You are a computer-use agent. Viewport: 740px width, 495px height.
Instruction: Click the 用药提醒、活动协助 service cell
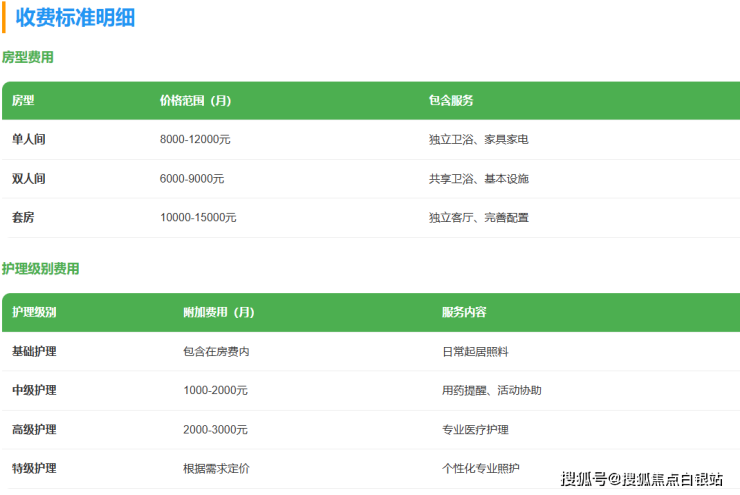coord(492,390)
